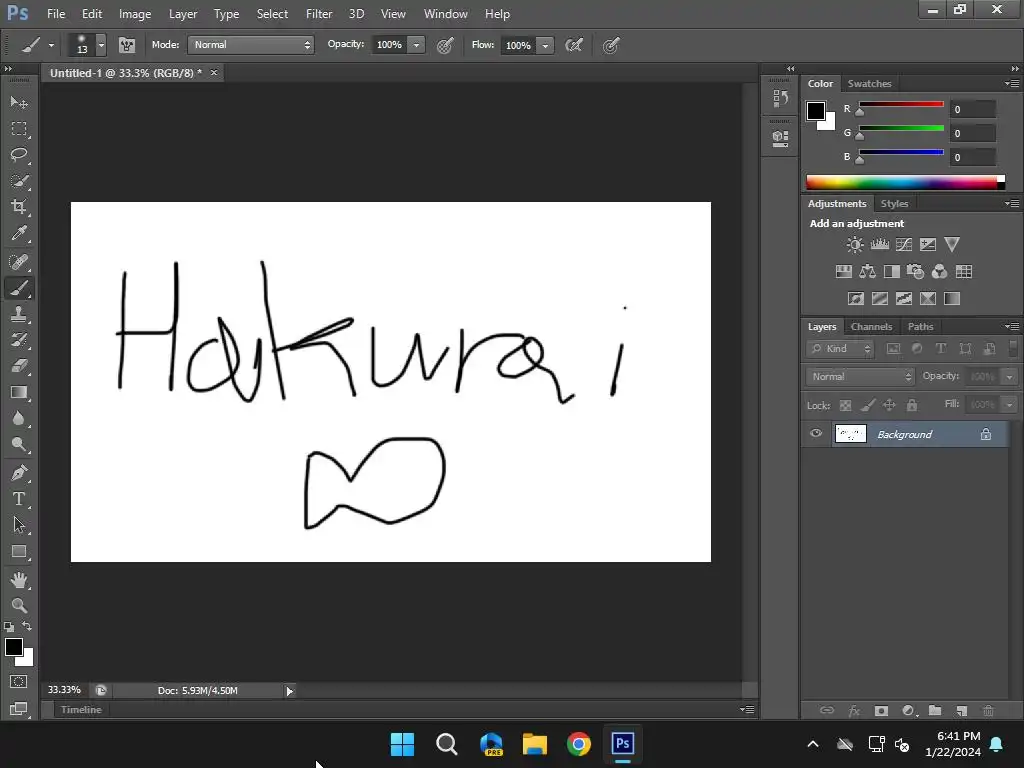Expand the brush Opacity slider dropdown
Image resolution: width=1024 pixels, height=768 pixels.
click(416, 45)
